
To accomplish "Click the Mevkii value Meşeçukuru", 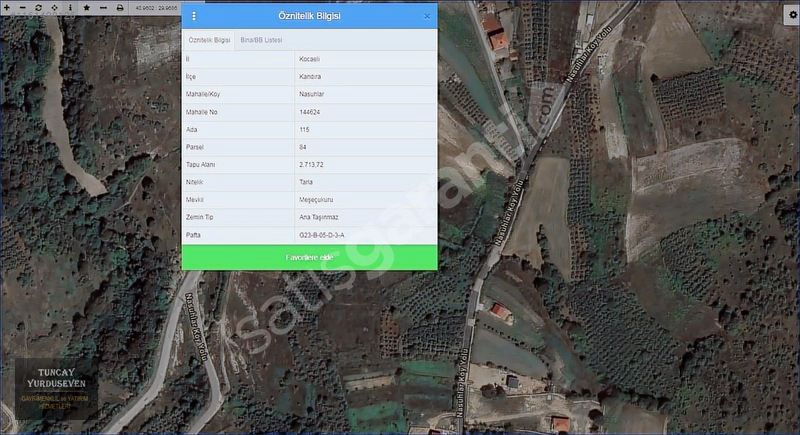I will coord(316,199).
